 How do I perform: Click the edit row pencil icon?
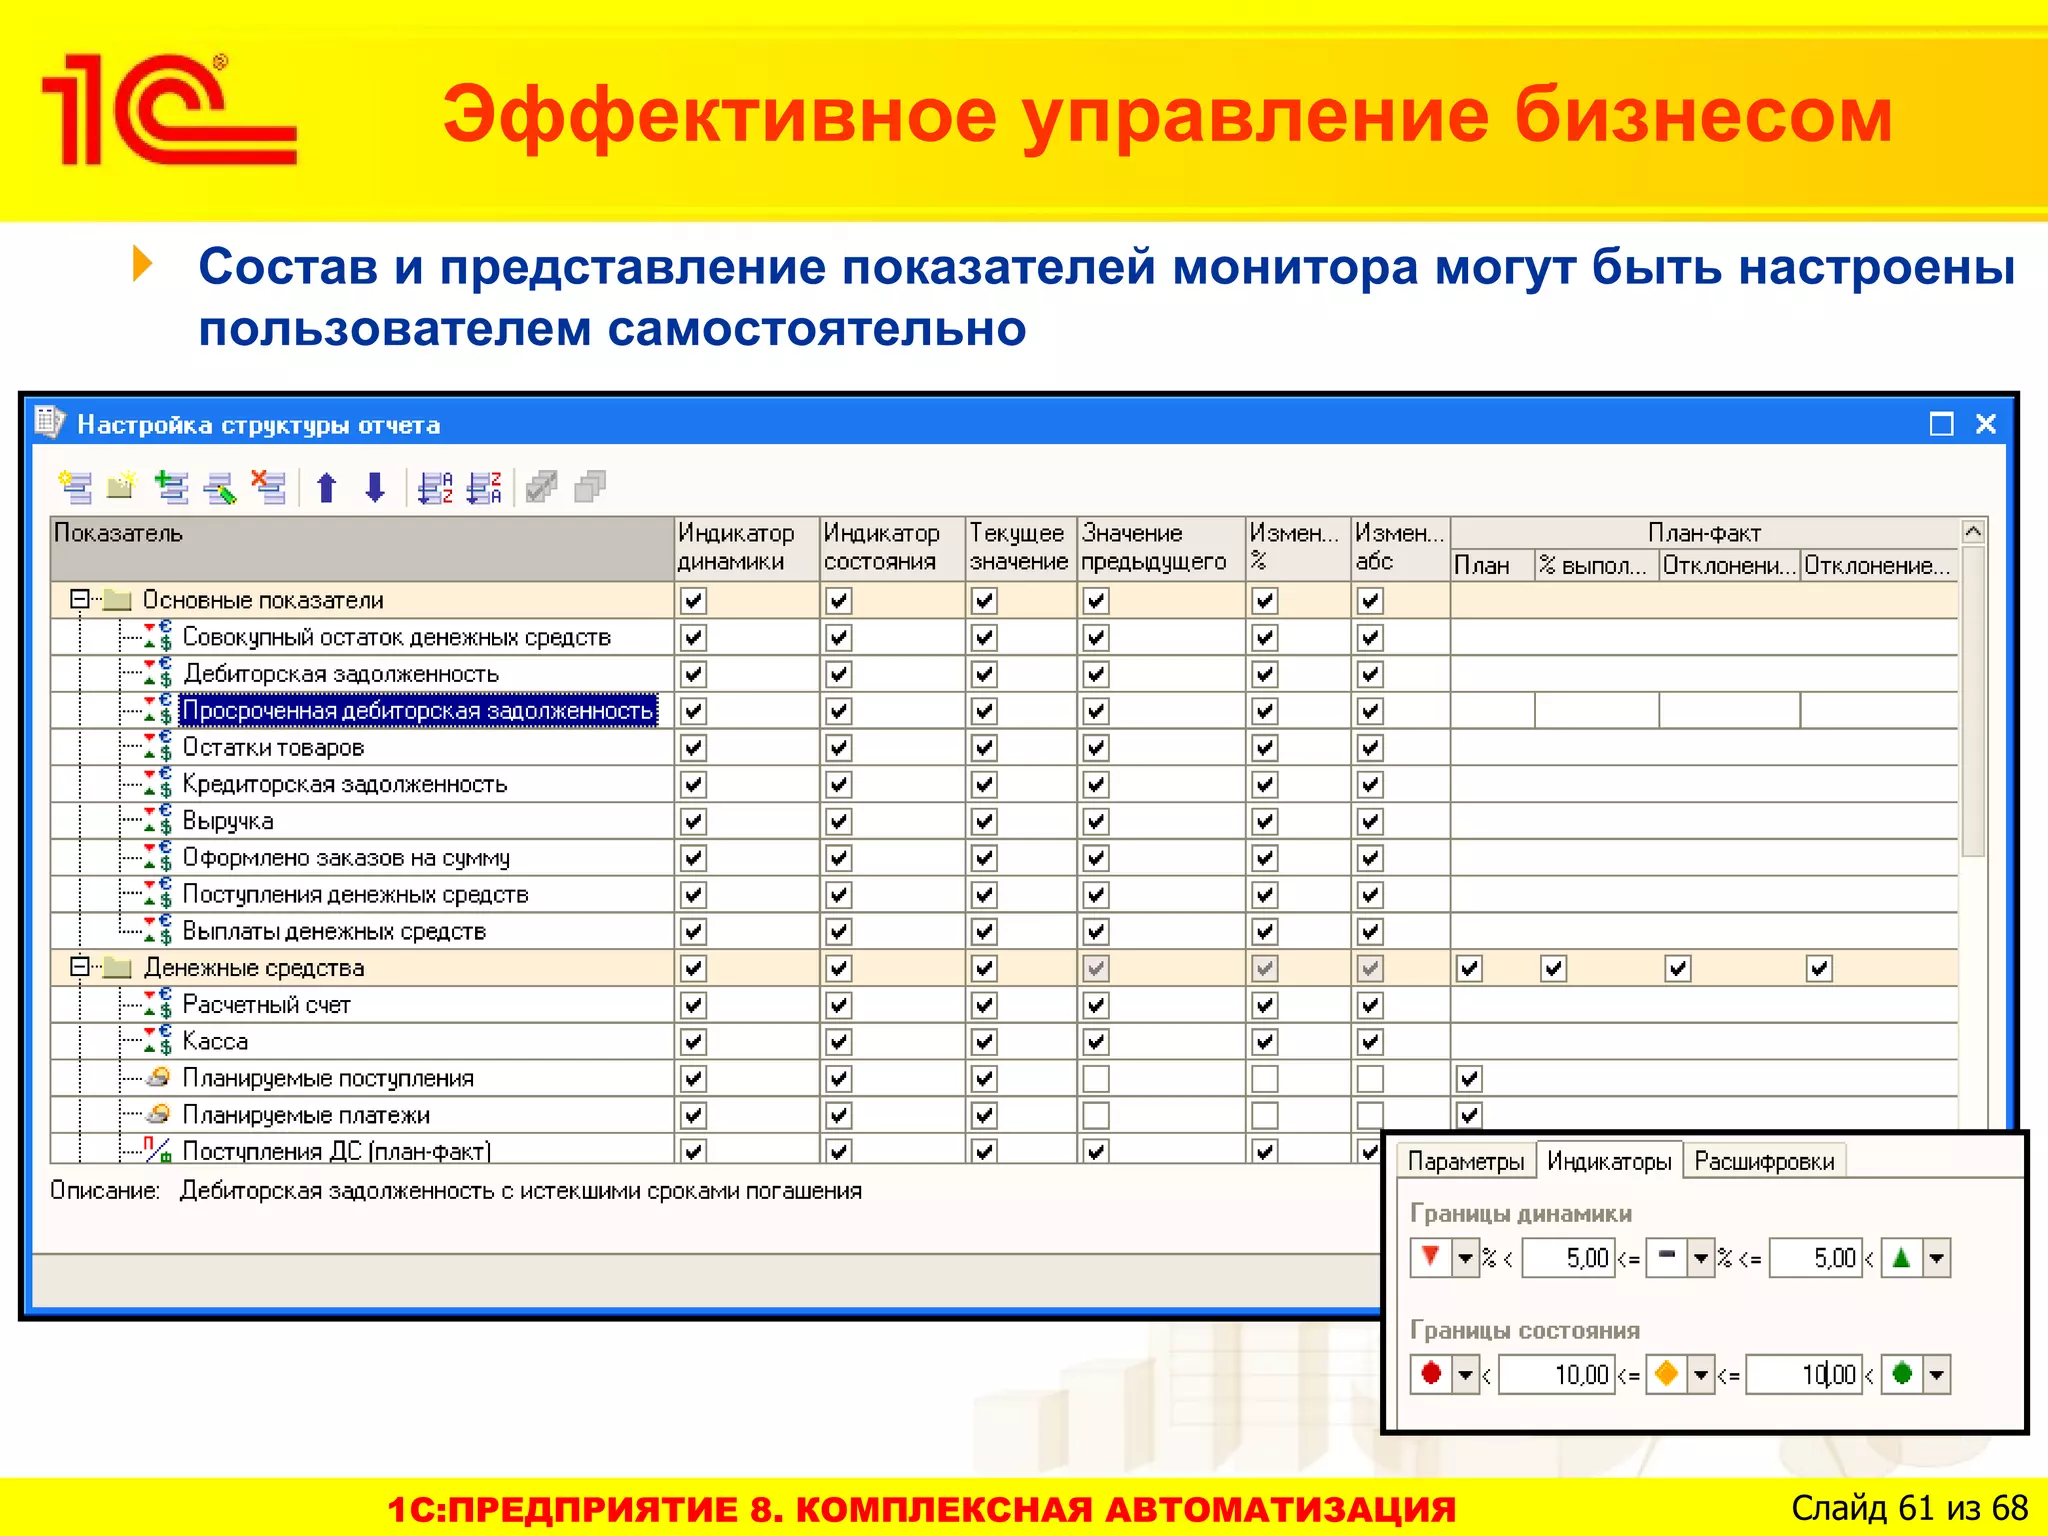(219, 487)
